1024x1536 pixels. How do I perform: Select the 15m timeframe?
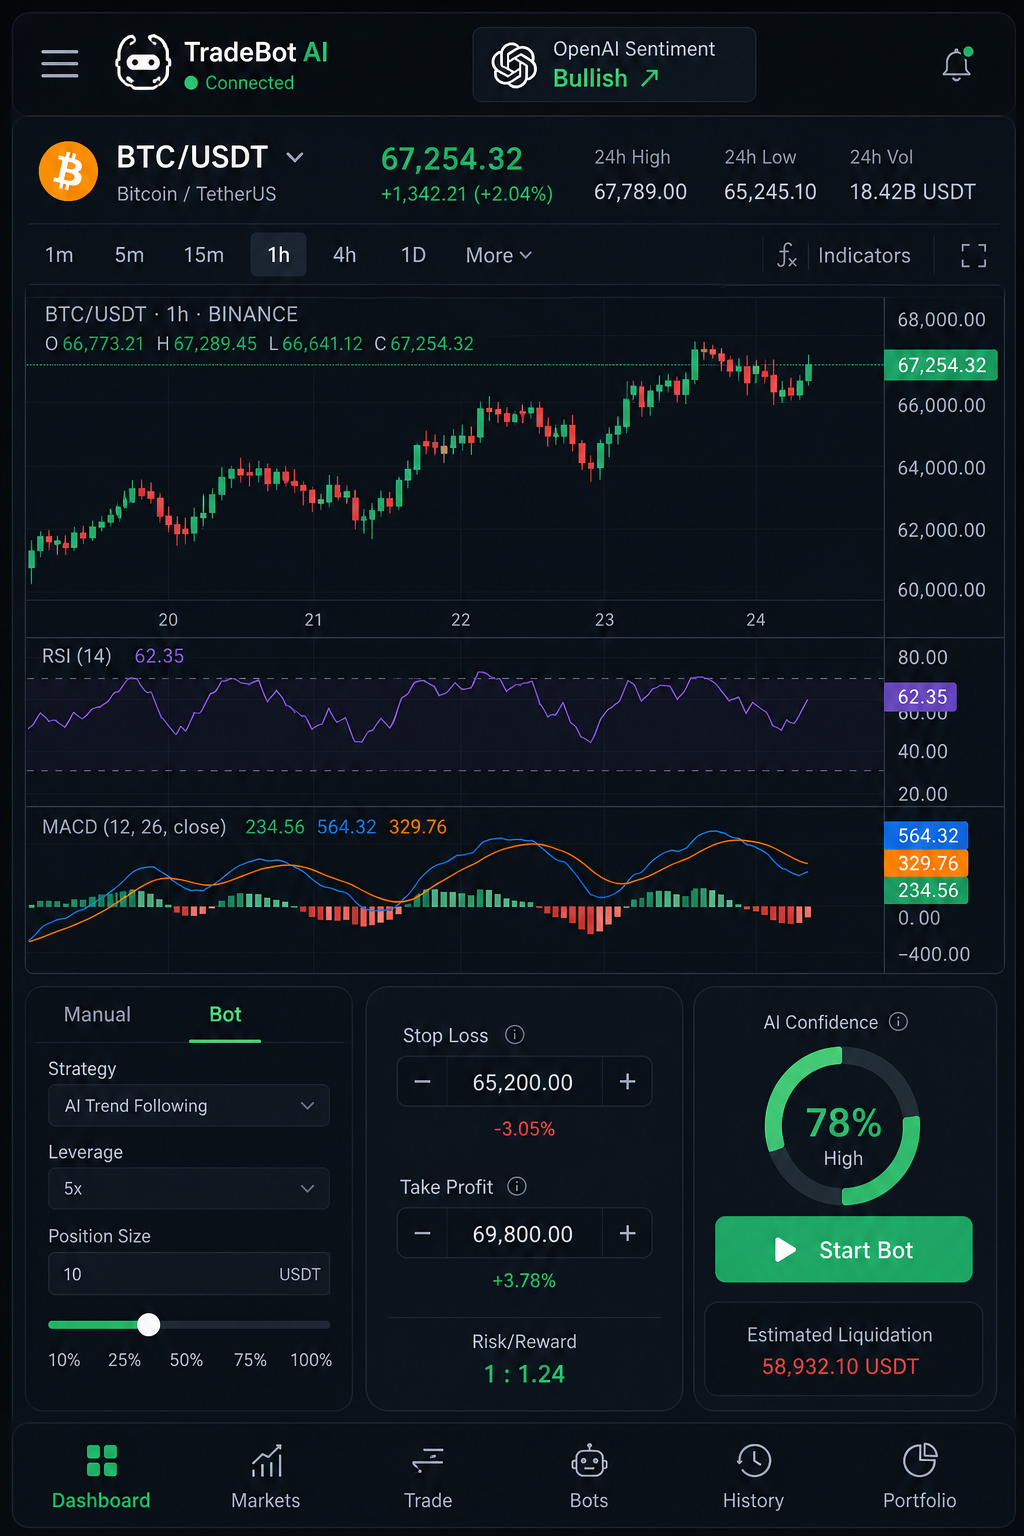click(x=204, y=255)
